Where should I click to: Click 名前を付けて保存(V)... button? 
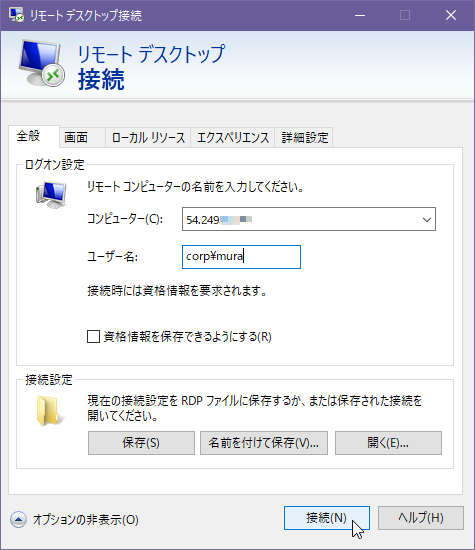264,443
